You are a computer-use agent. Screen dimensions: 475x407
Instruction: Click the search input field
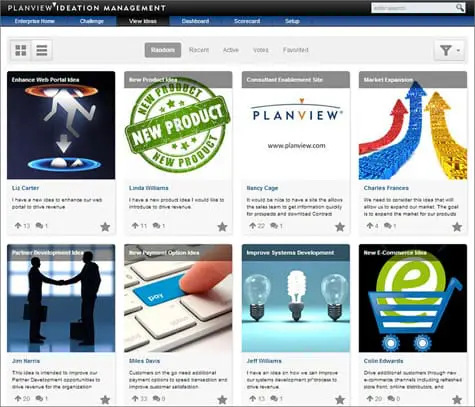point(414,8)
